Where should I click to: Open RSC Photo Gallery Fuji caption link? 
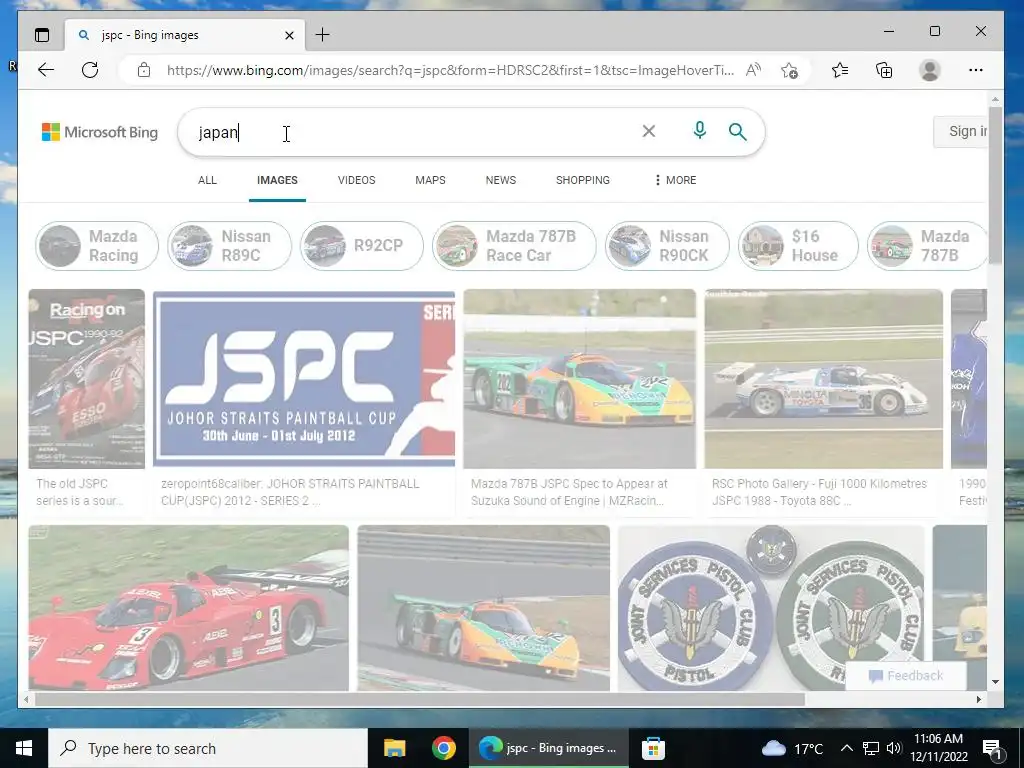[x=820, y=492]
